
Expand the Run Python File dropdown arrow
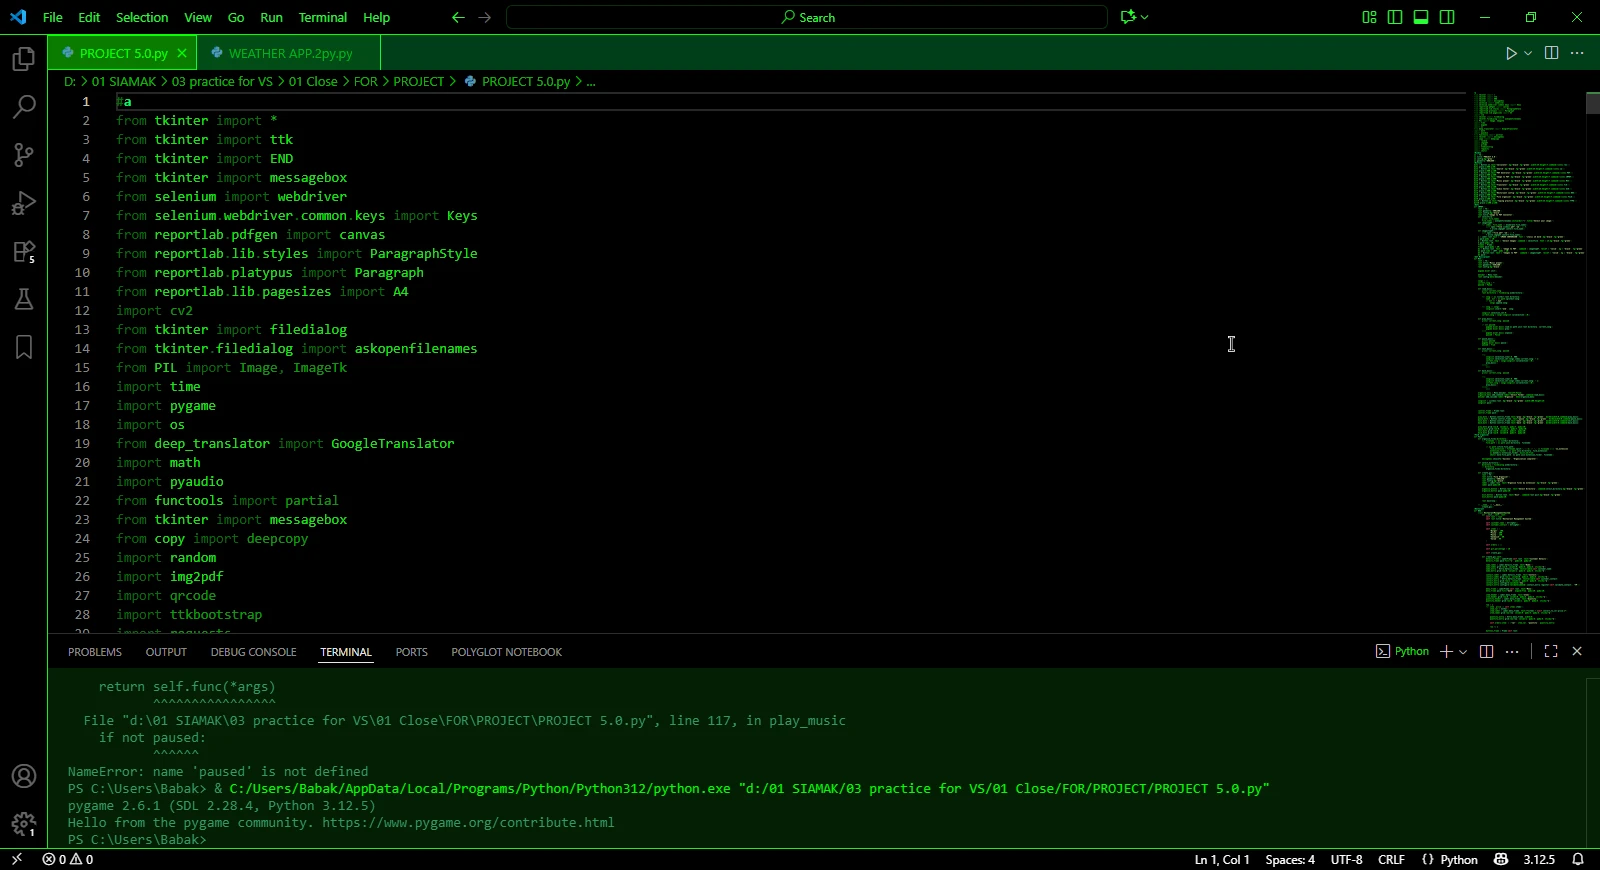pyautogui.click(x=1528, y=53)
